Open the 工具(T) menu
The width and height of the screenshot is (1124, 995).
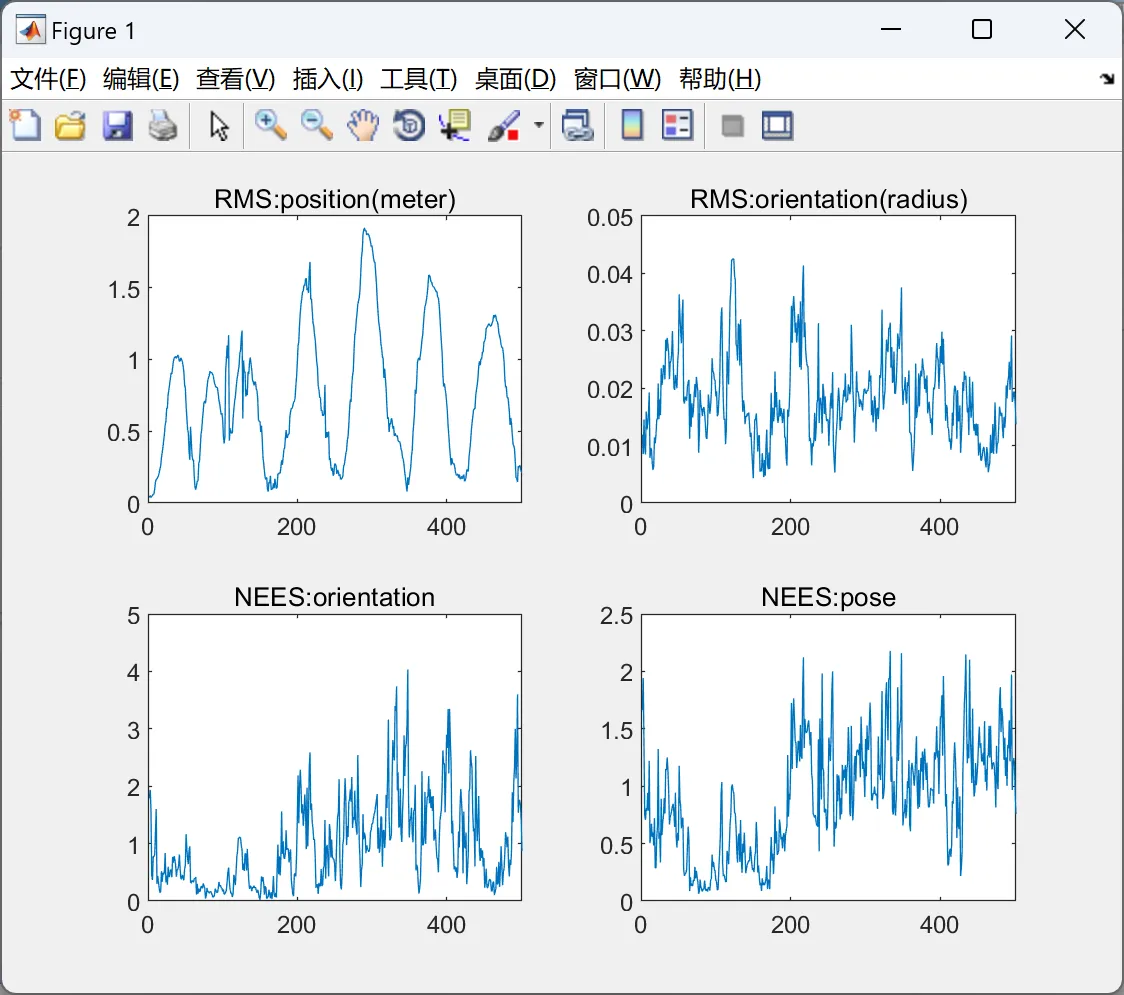point(419,79)
